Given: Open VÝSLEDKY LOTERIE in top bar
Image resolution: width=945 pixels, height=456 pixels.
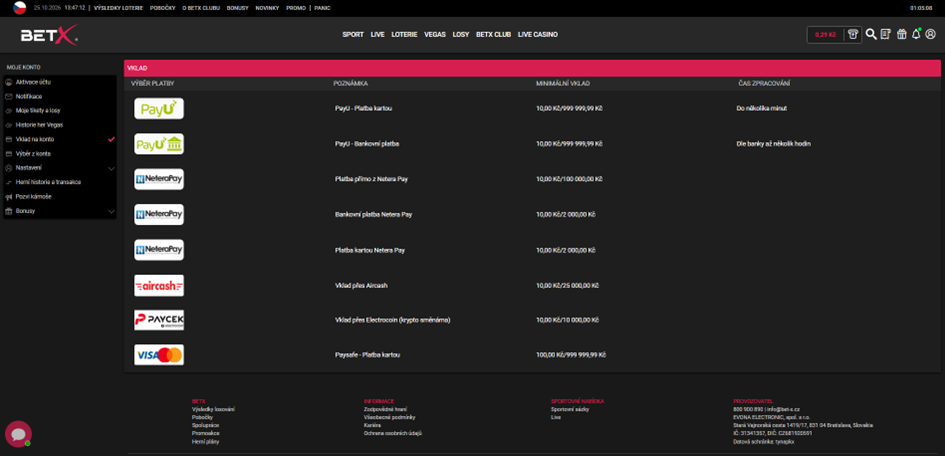Looking at the screenshot, I should click(119, 8).
